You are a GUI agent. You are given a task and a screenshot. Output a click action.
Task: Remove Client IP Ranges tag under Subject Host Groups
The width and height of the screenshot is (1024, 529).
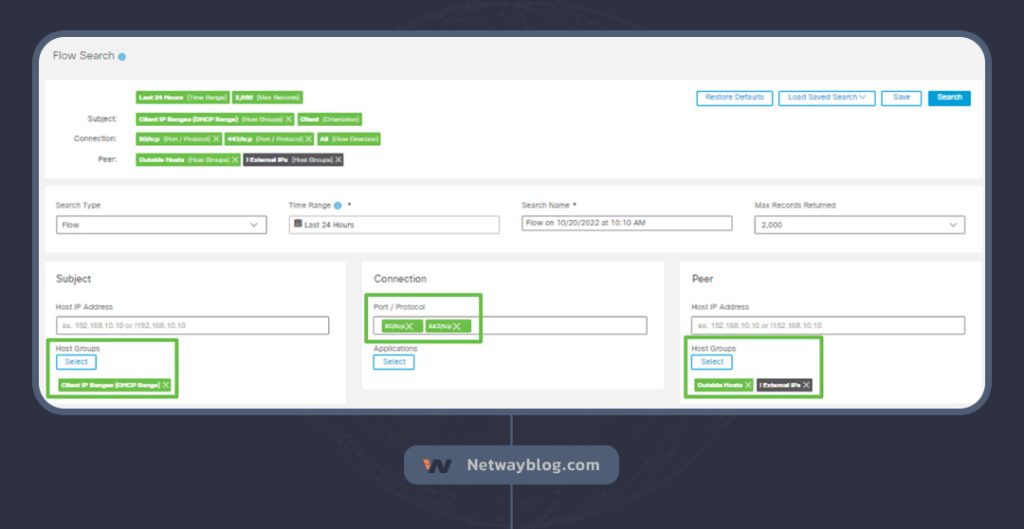click(x=166, y=385)
